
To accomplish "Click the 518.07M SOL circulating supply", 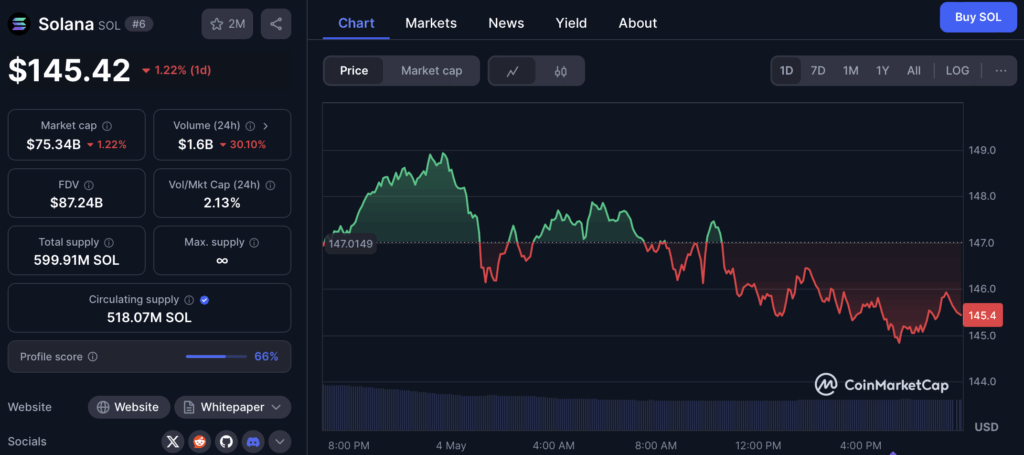I will pos(150,318).
